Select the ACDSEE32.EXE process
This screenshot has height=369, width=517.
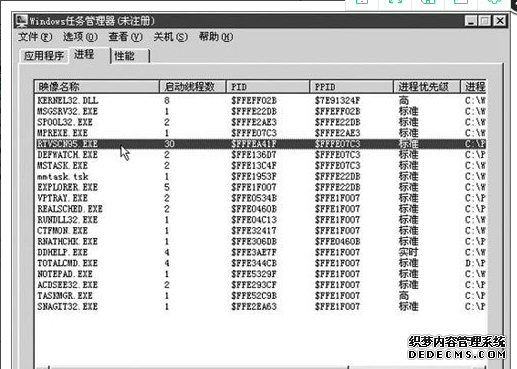click(261, 285)
